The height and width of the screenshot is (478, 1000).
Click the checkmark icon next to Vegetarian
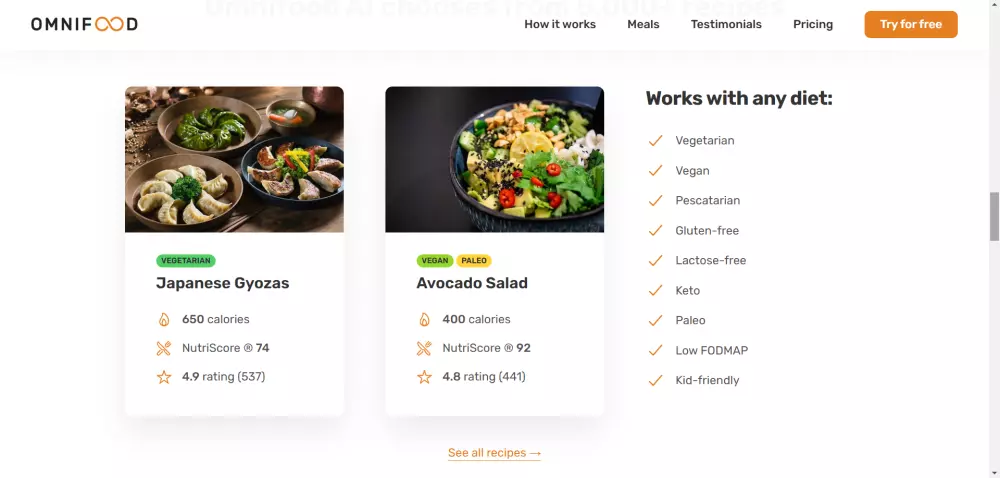pos(656,141)
